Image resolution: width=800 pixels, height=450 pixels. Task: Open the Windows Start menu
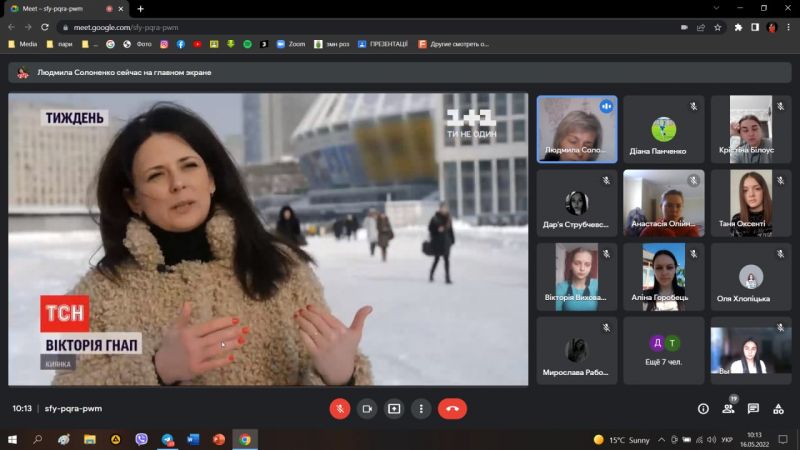(12, 439)
